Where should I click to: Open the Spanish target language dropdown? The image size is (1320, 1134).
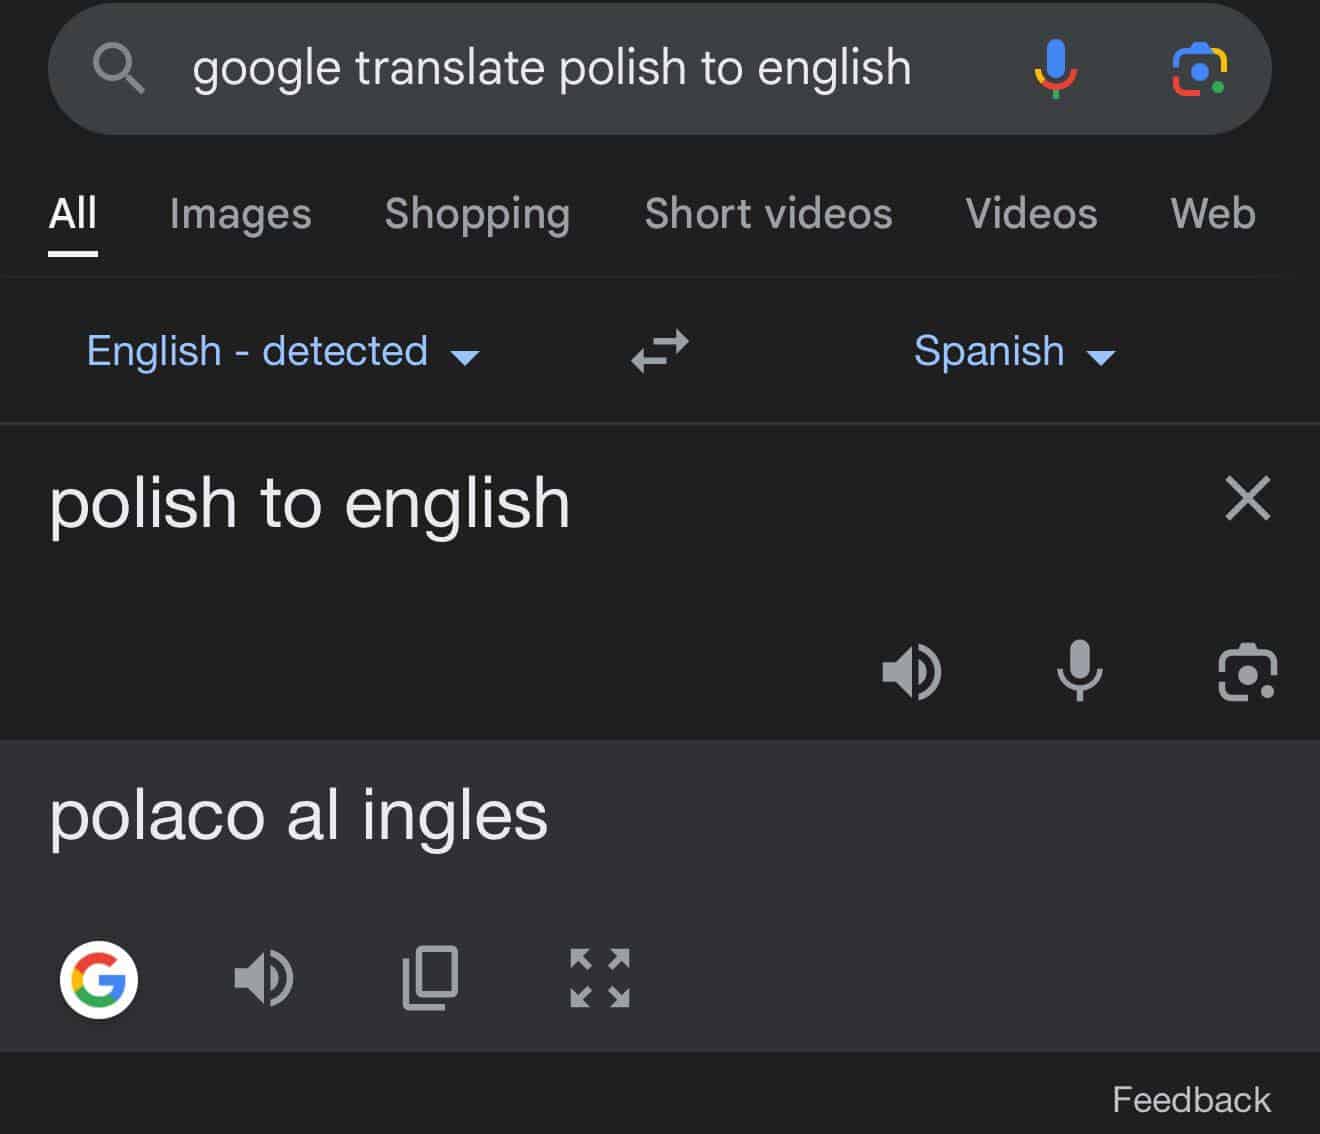(1013, 352)
